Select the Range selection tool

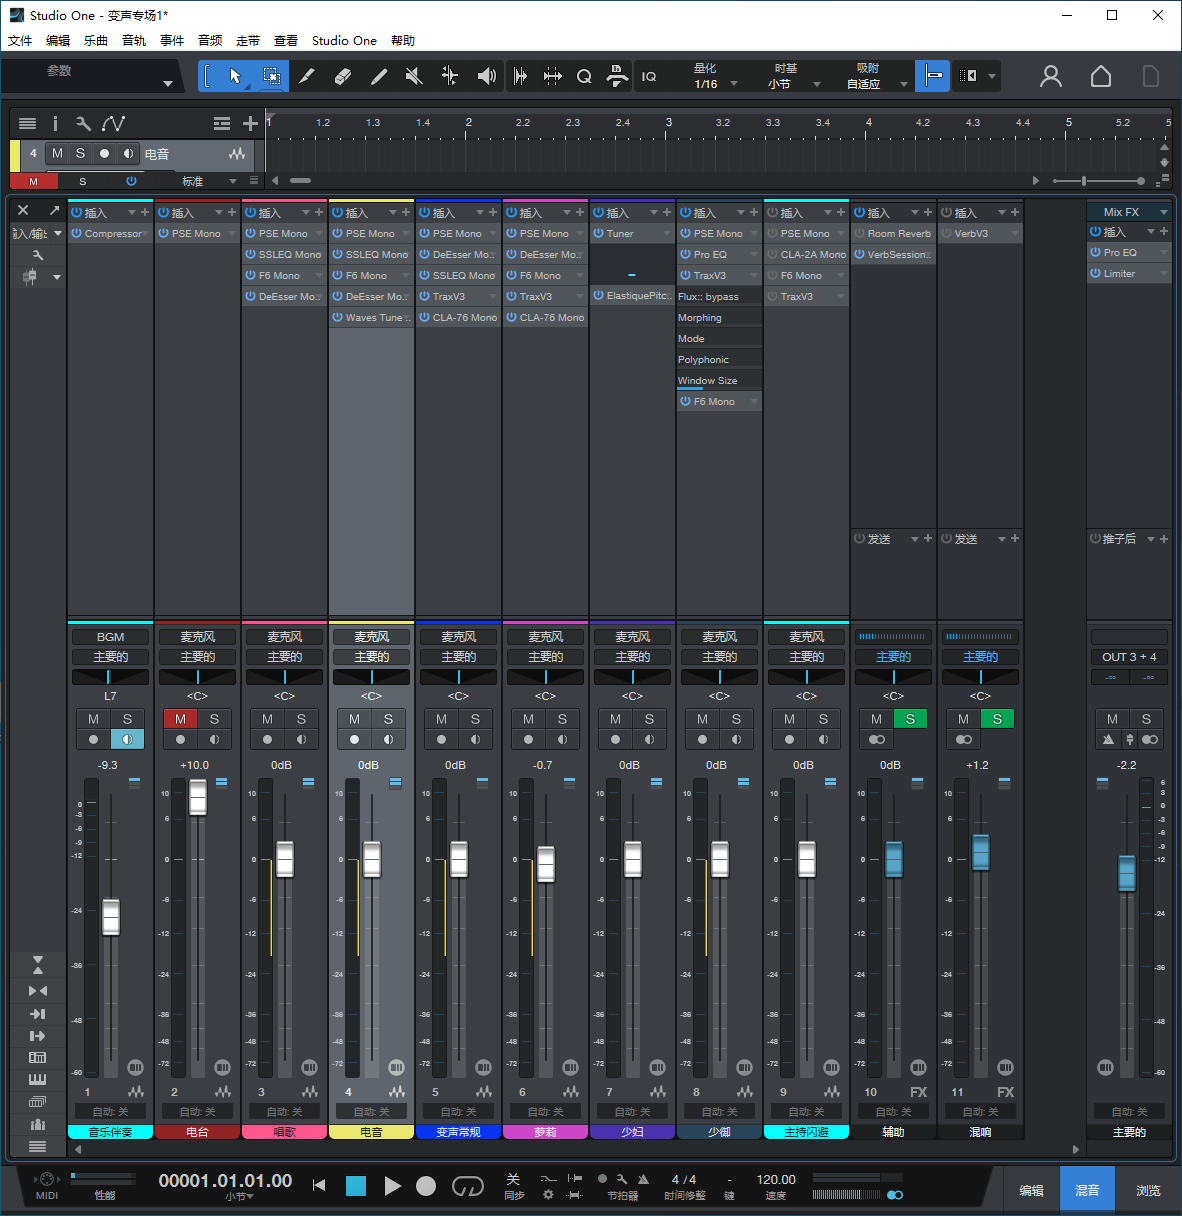(271, 76)
